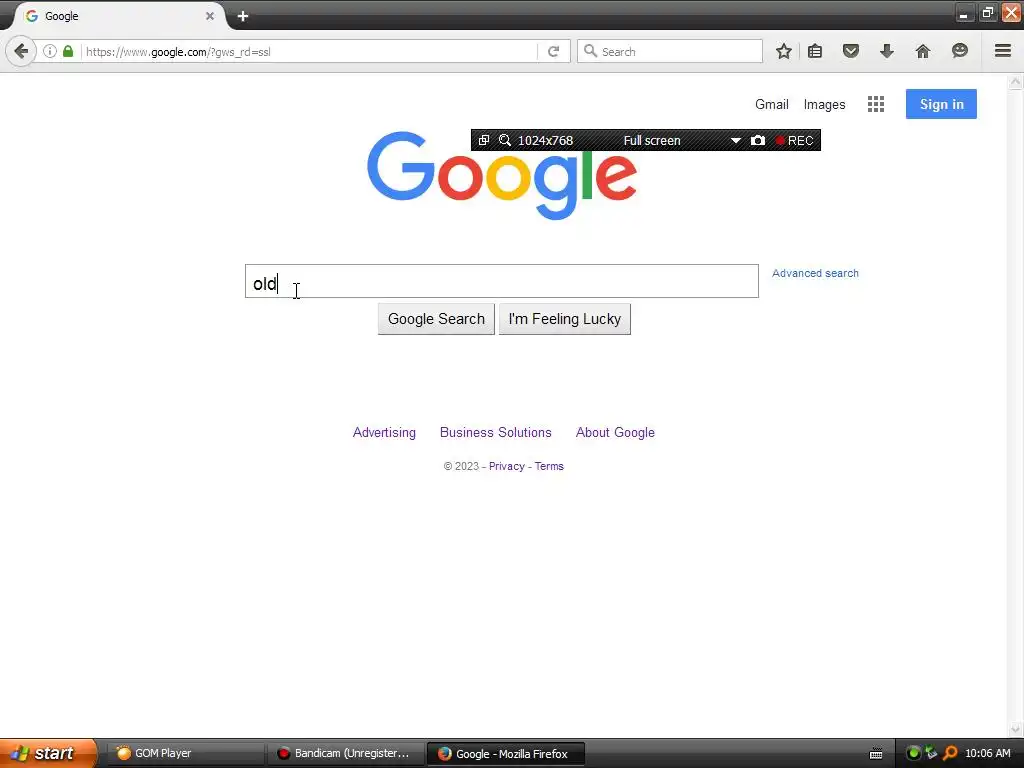Click the page scrollbar down arrow
This screenshot has width=1024, height=768.
pyautogui.click(x=1015, y=729)
